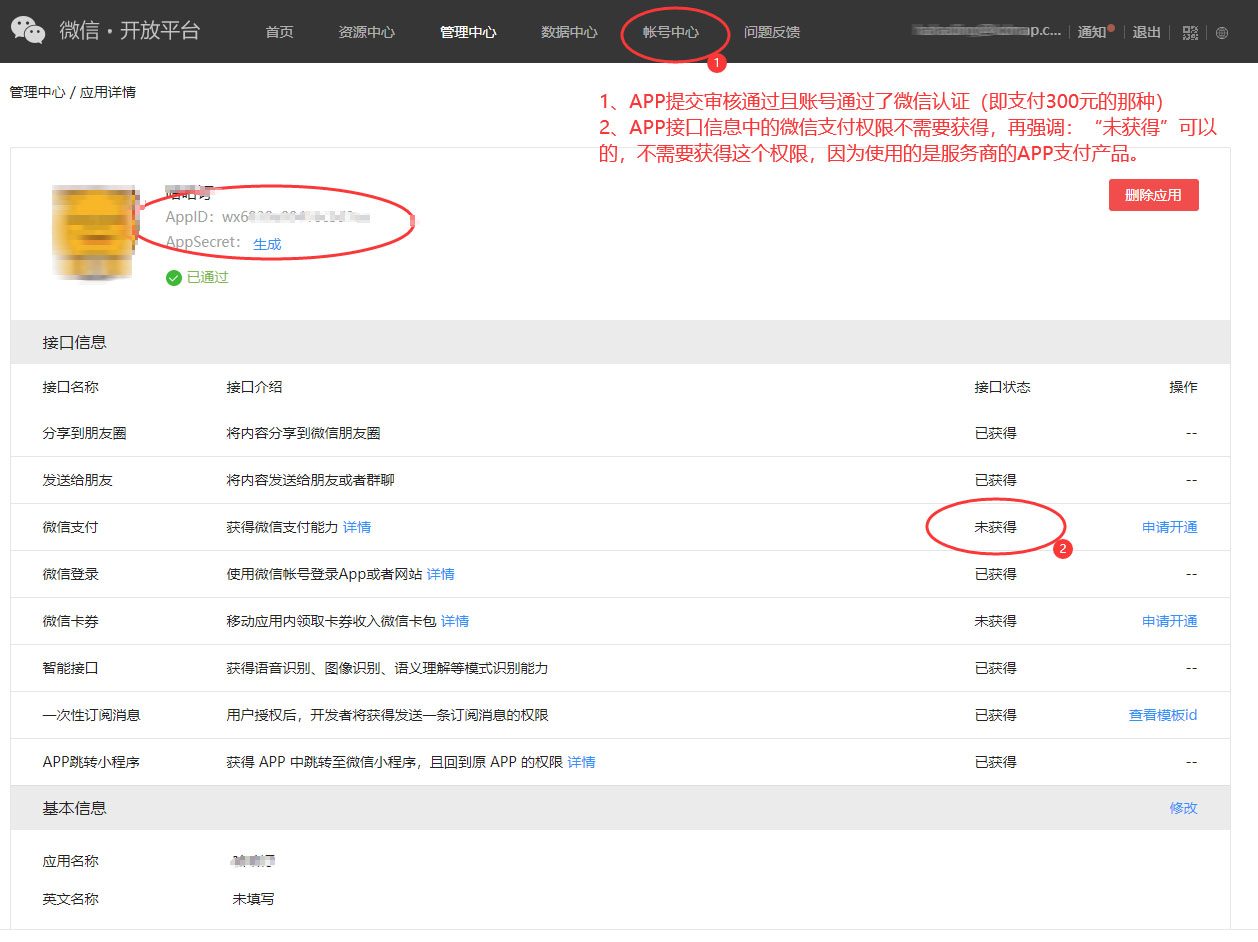Image resolution: width=1258 pixels, height=942 pixels.
Task: Select 智能接口 interface name
Action: point(71,668)
